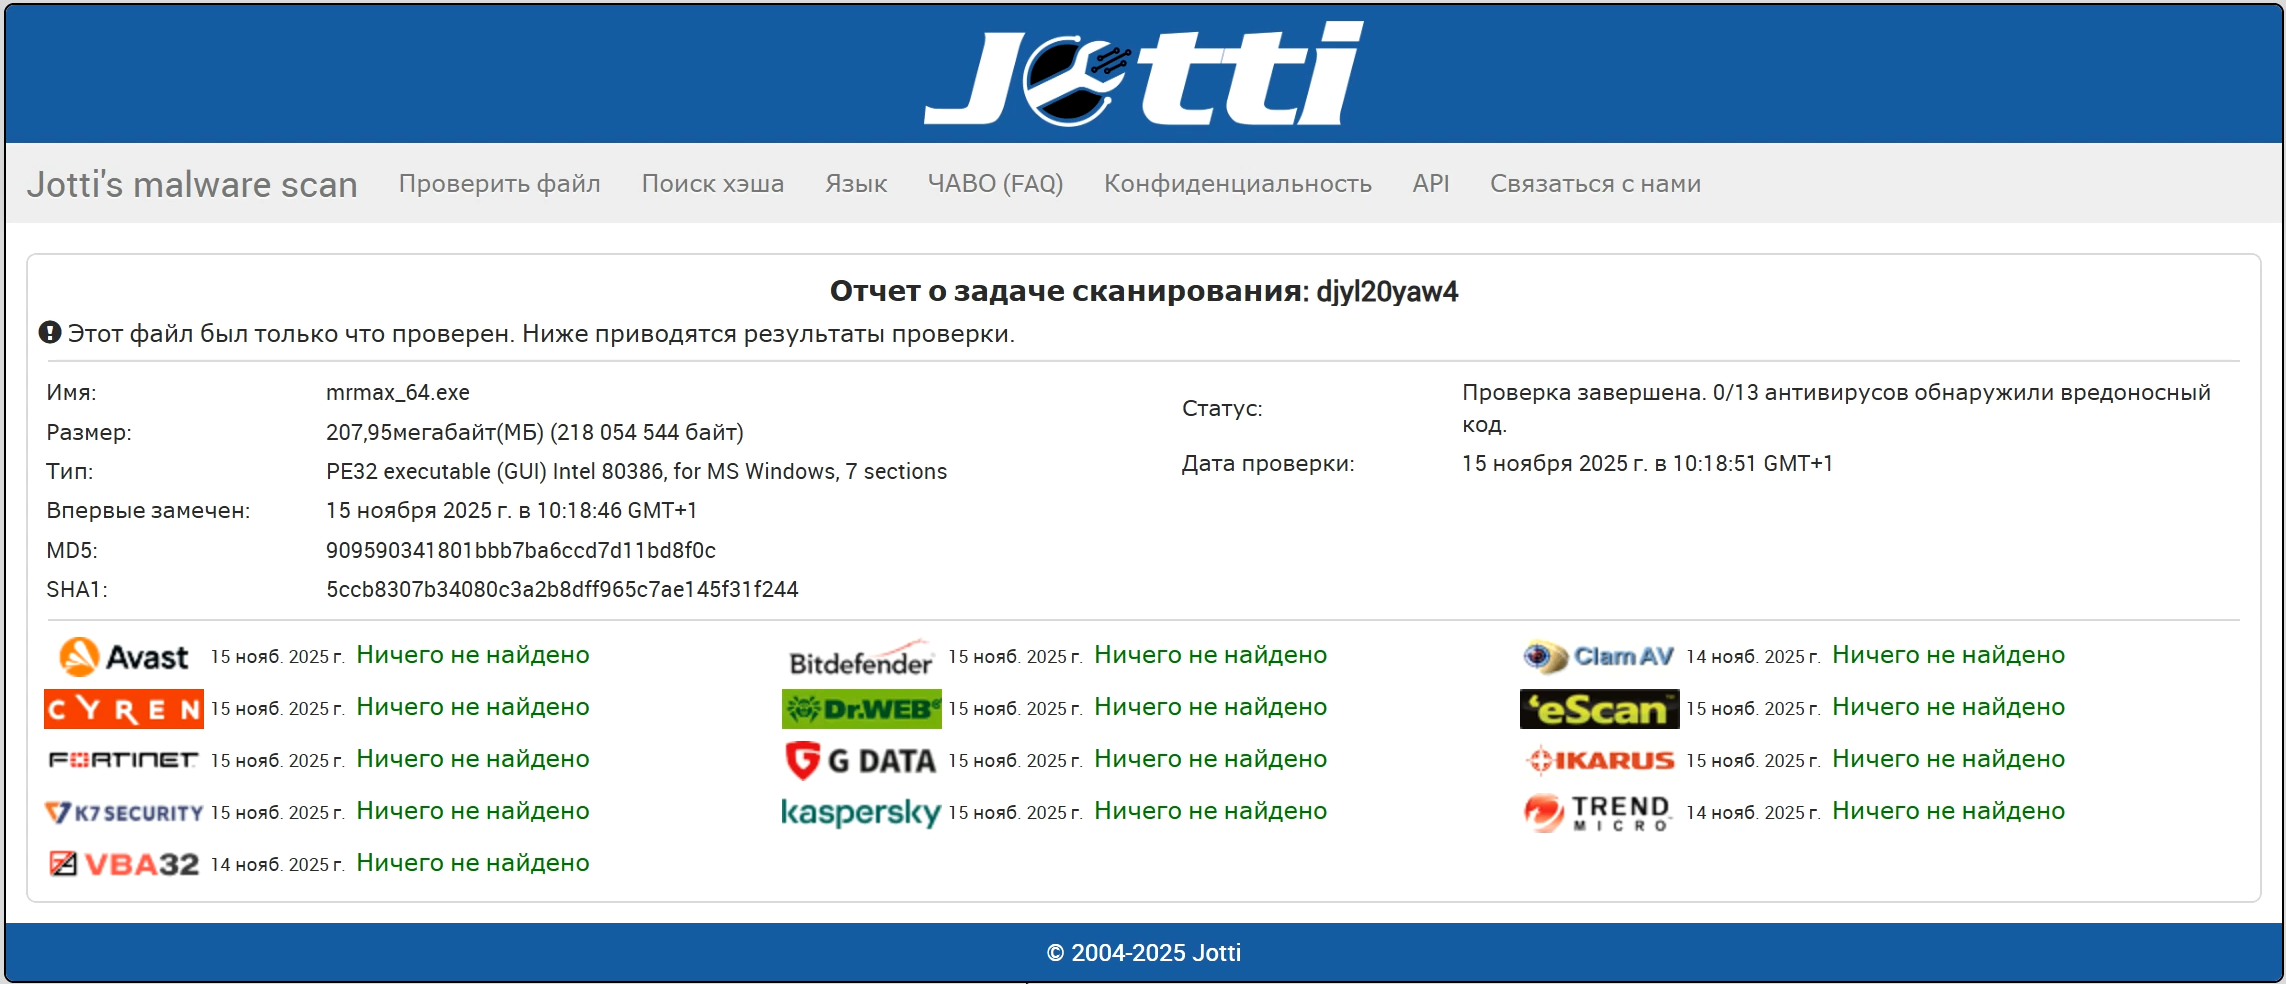This screenshot has height=984, width=2286.
Task: Open the Конфиденциальность page
Action: 1237,184
